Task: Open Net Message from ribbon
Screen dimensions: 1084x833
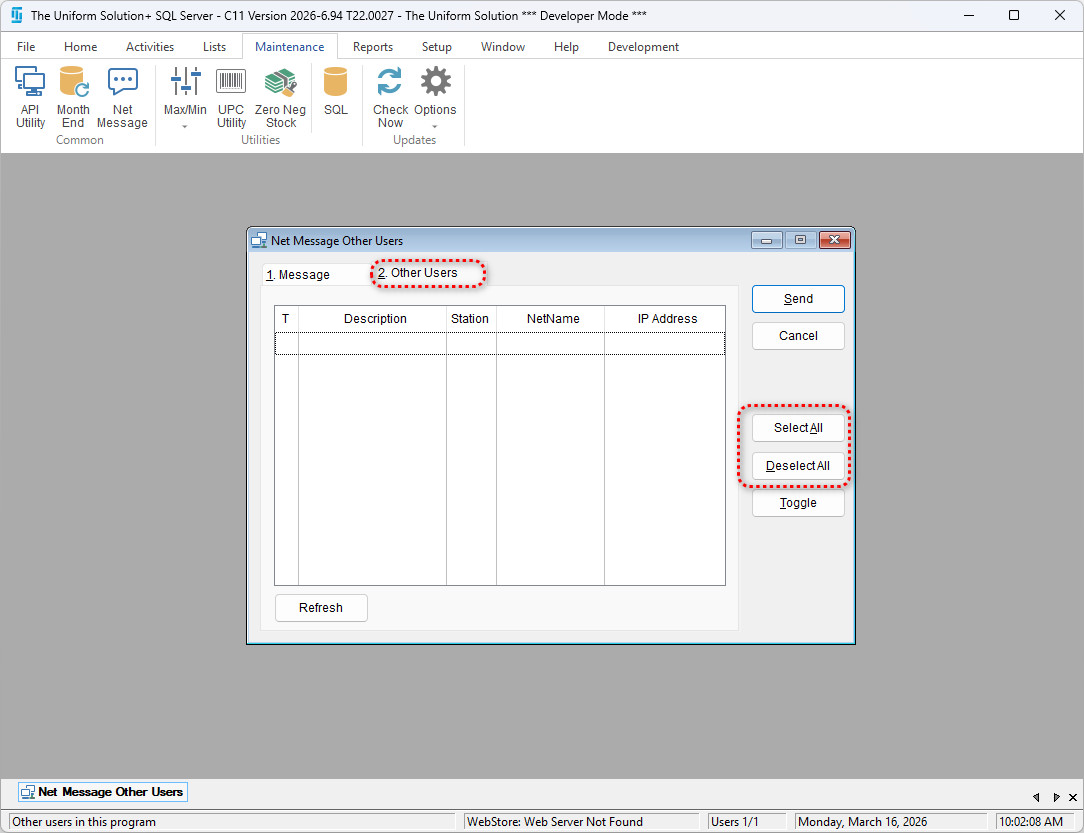Action: [122, 97]
